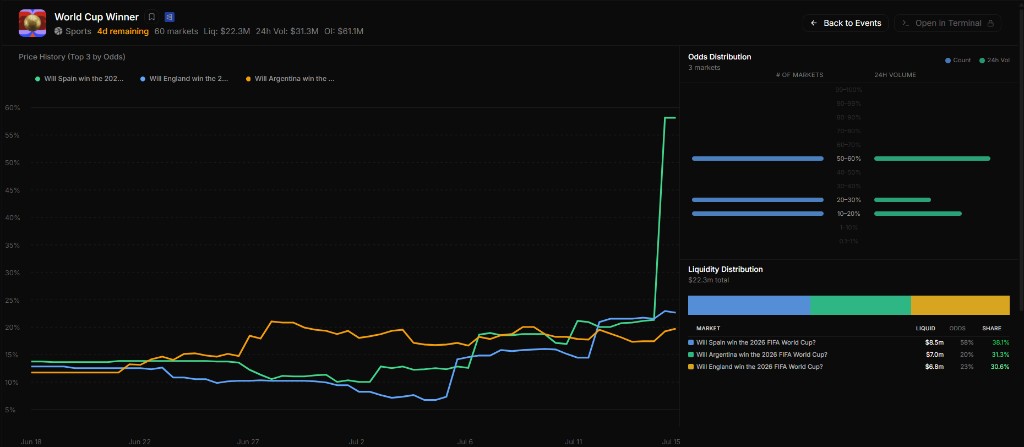1024x447 pixels.
Task: Go Back to Events
Action: click(846, 23)
